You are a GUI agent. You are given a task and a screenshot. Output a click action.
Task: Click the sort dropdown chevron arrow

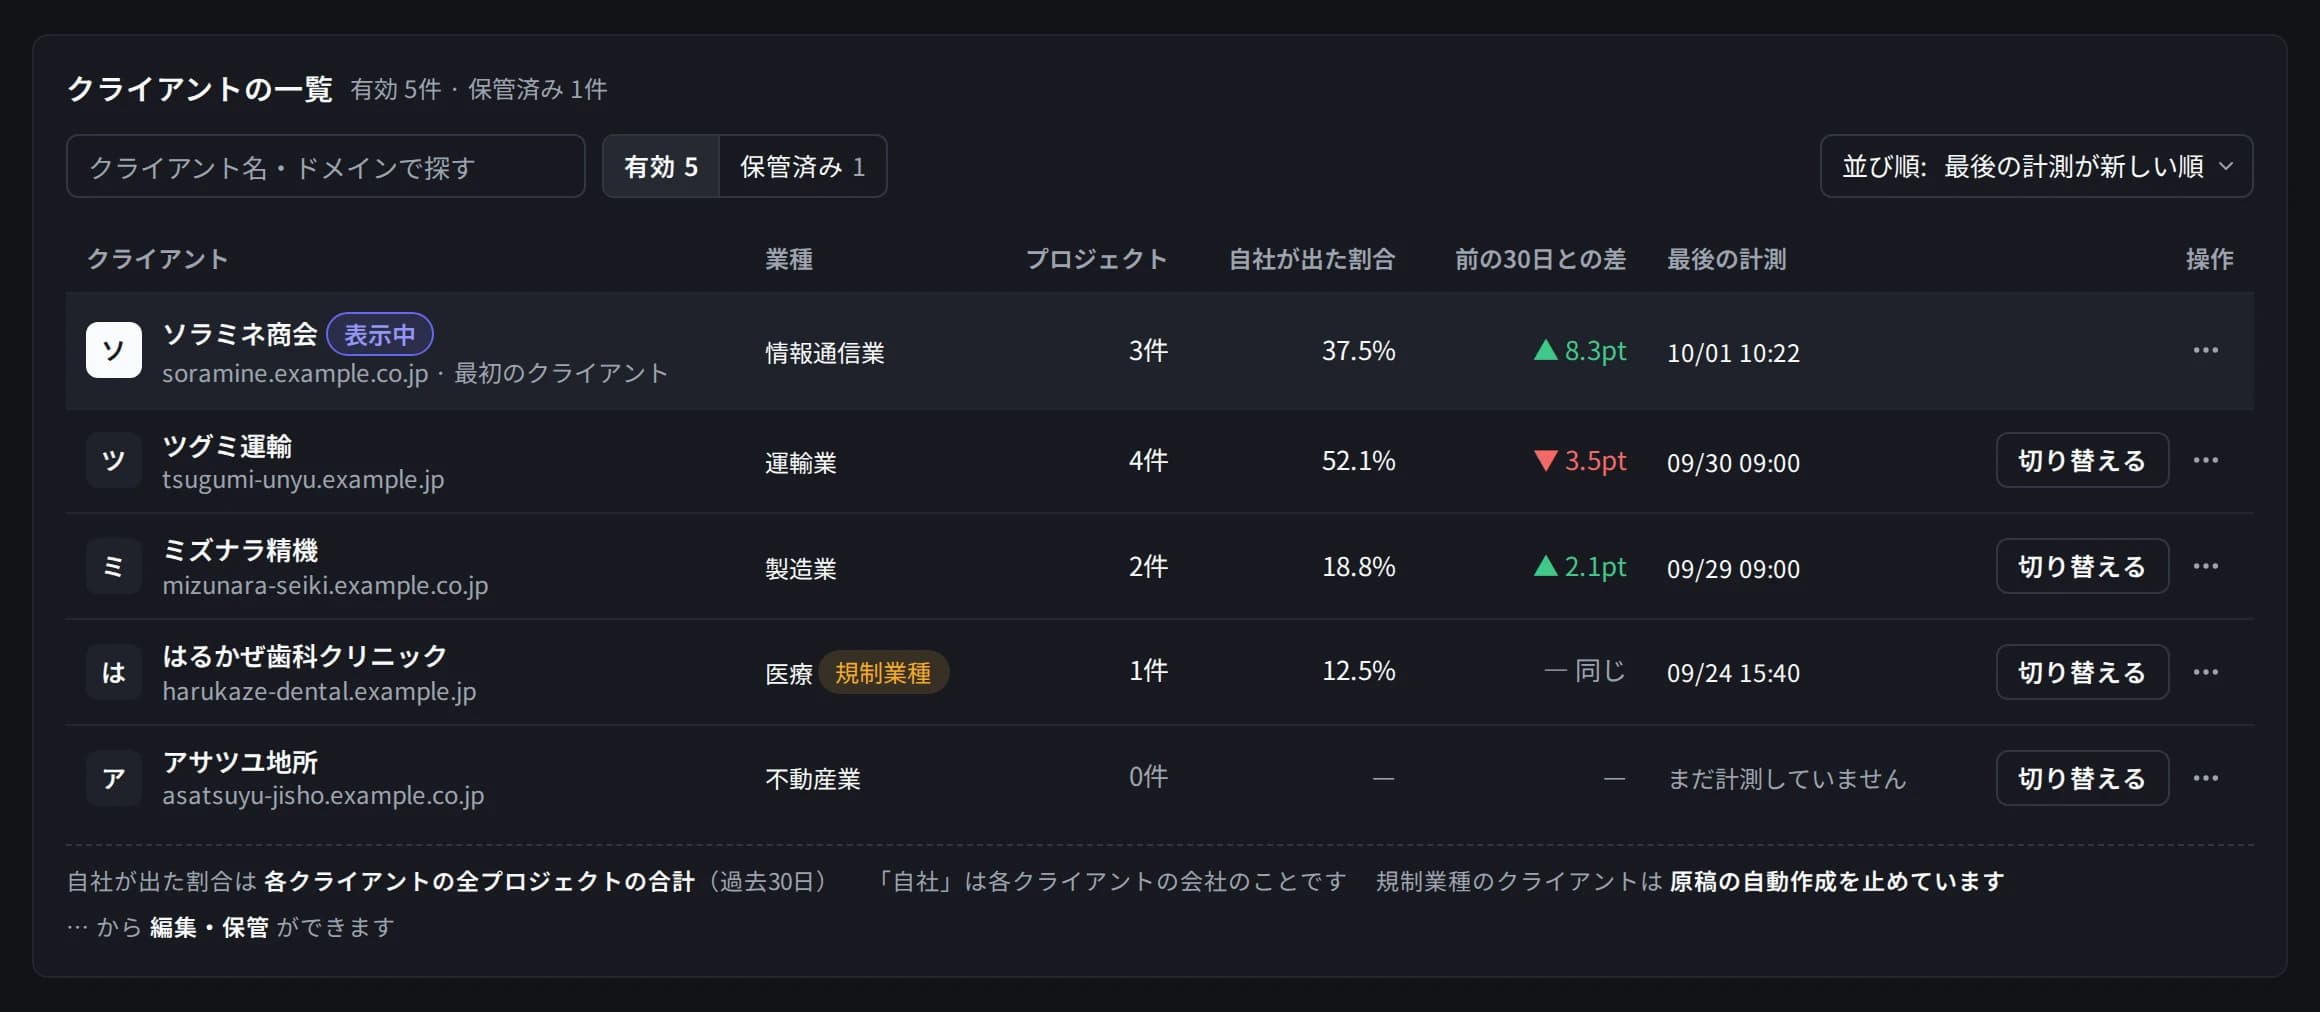(2226, 166)
